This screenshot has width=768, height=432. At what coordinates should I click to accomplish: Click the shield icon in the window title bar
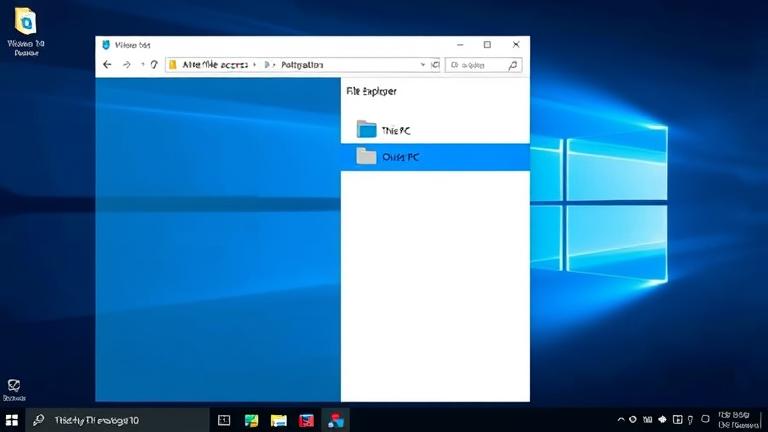(x=106, y=45)
